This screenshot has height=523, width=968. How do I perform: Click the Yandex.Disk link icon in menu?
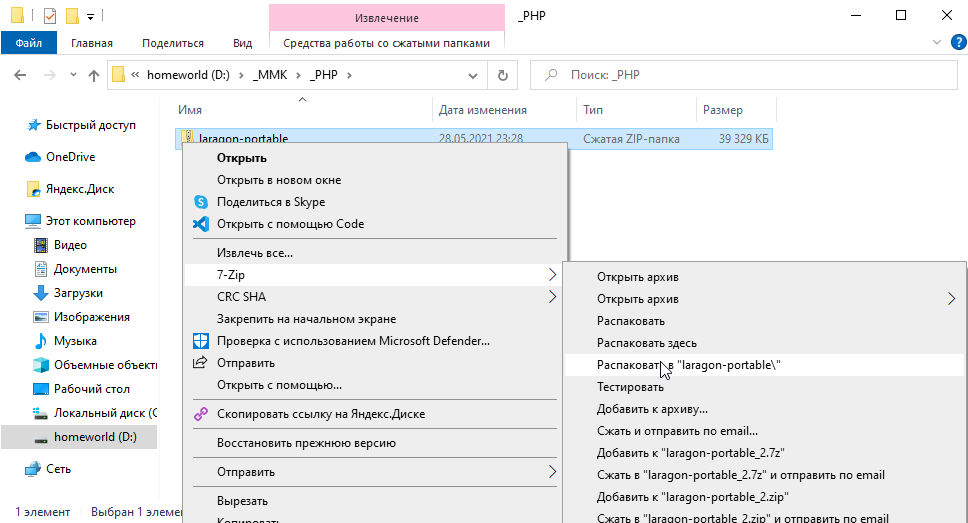[199, 413]
